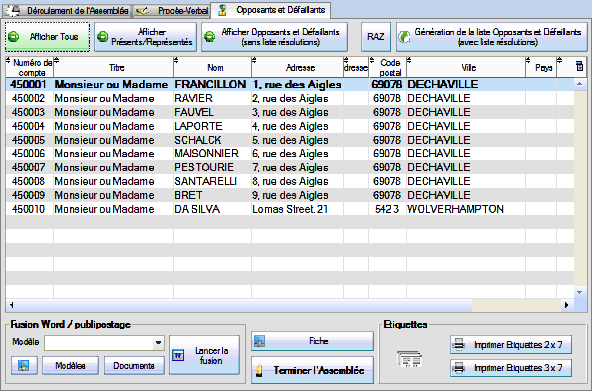Viewport: 593px width, 392px height.
Task: Show Opposants et Défaillants without resolutions list
Action: click(275, 37)
